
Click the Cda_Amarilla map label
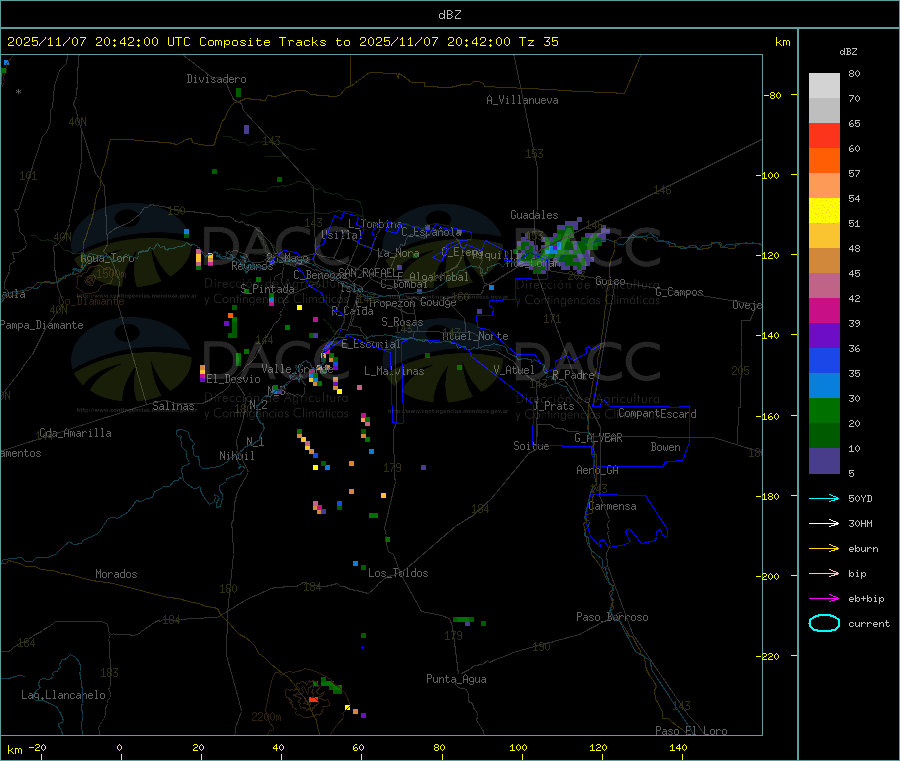pyautogui.click(x=75, y=433)
